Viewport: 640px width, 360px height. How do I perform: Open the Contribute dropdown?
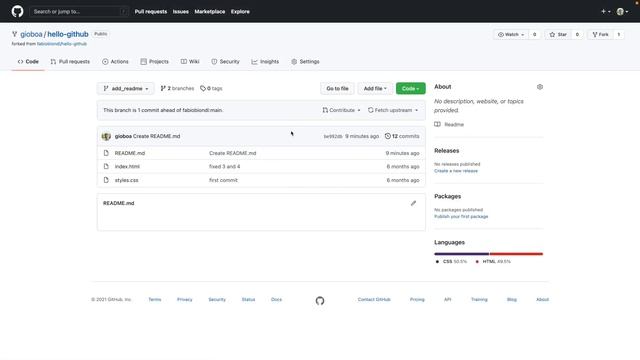341,110
